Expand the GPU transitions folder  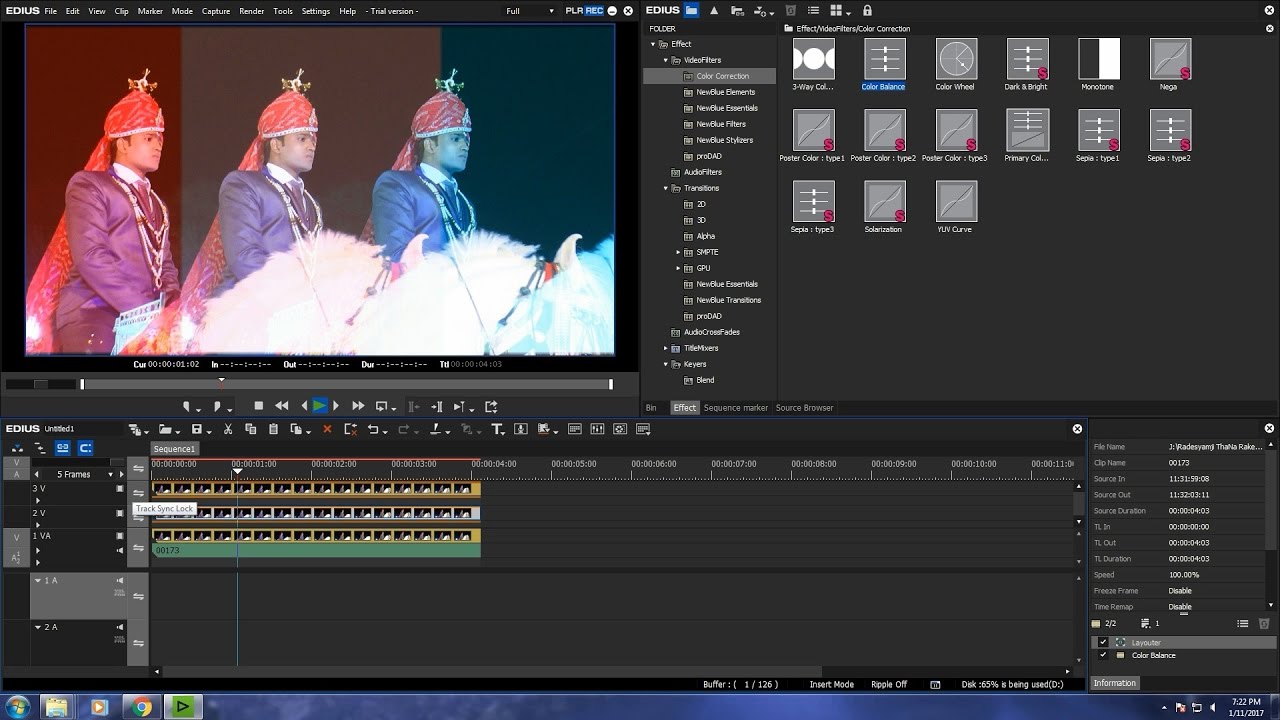click(x=678, y=268)
